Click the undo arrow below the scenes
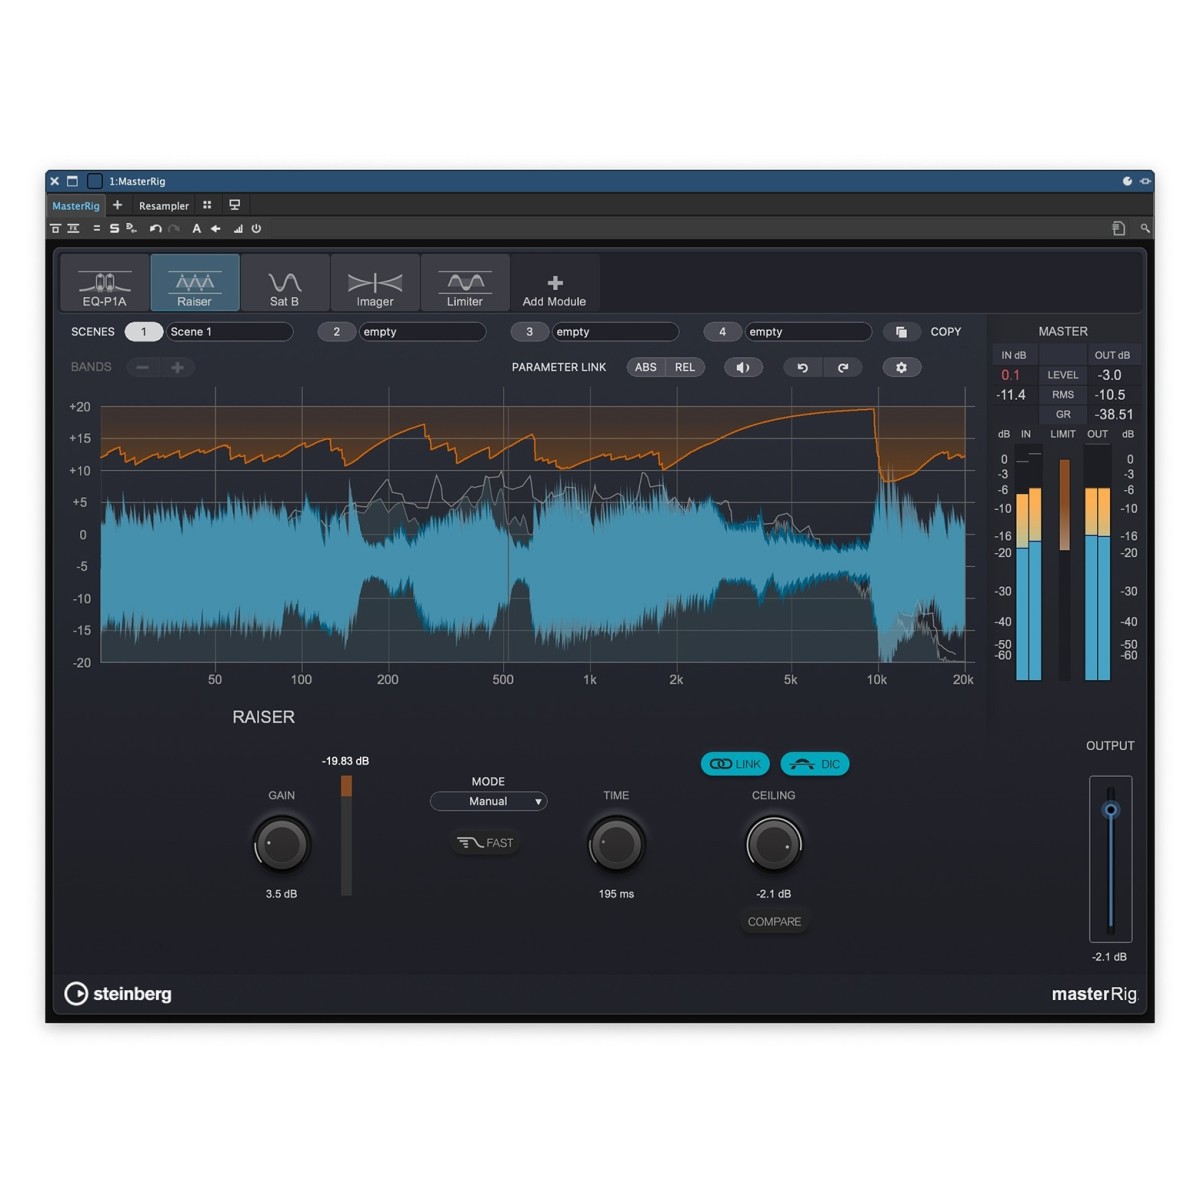 (802, 367)
